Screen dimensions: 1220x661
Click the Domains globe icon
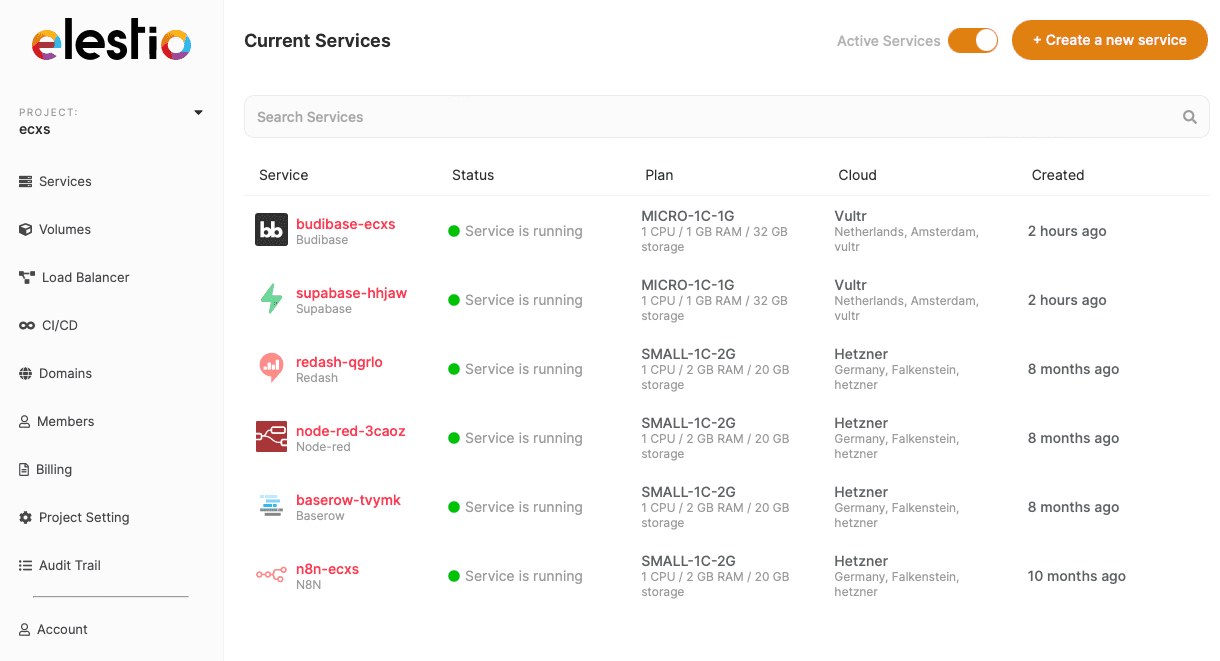(x=26, y=373)
